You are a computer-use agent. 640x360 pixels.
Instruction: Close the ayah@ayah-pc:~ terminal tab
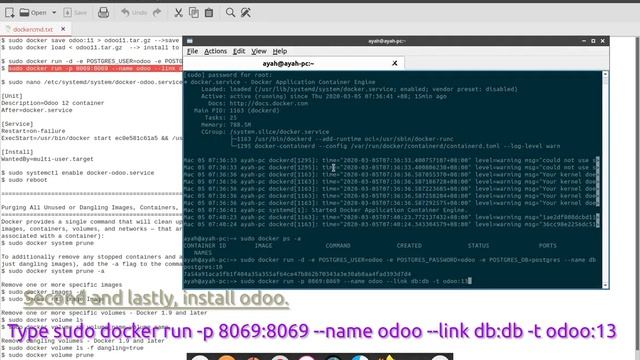[x=395, y=63]
